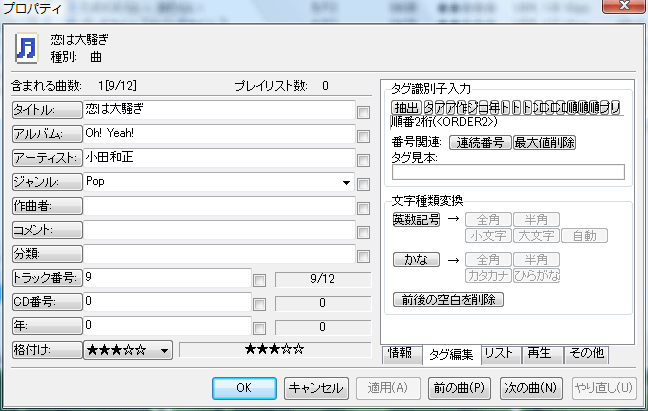Go to next song with 次の曲(N)
648x411 pixels.
531,387
